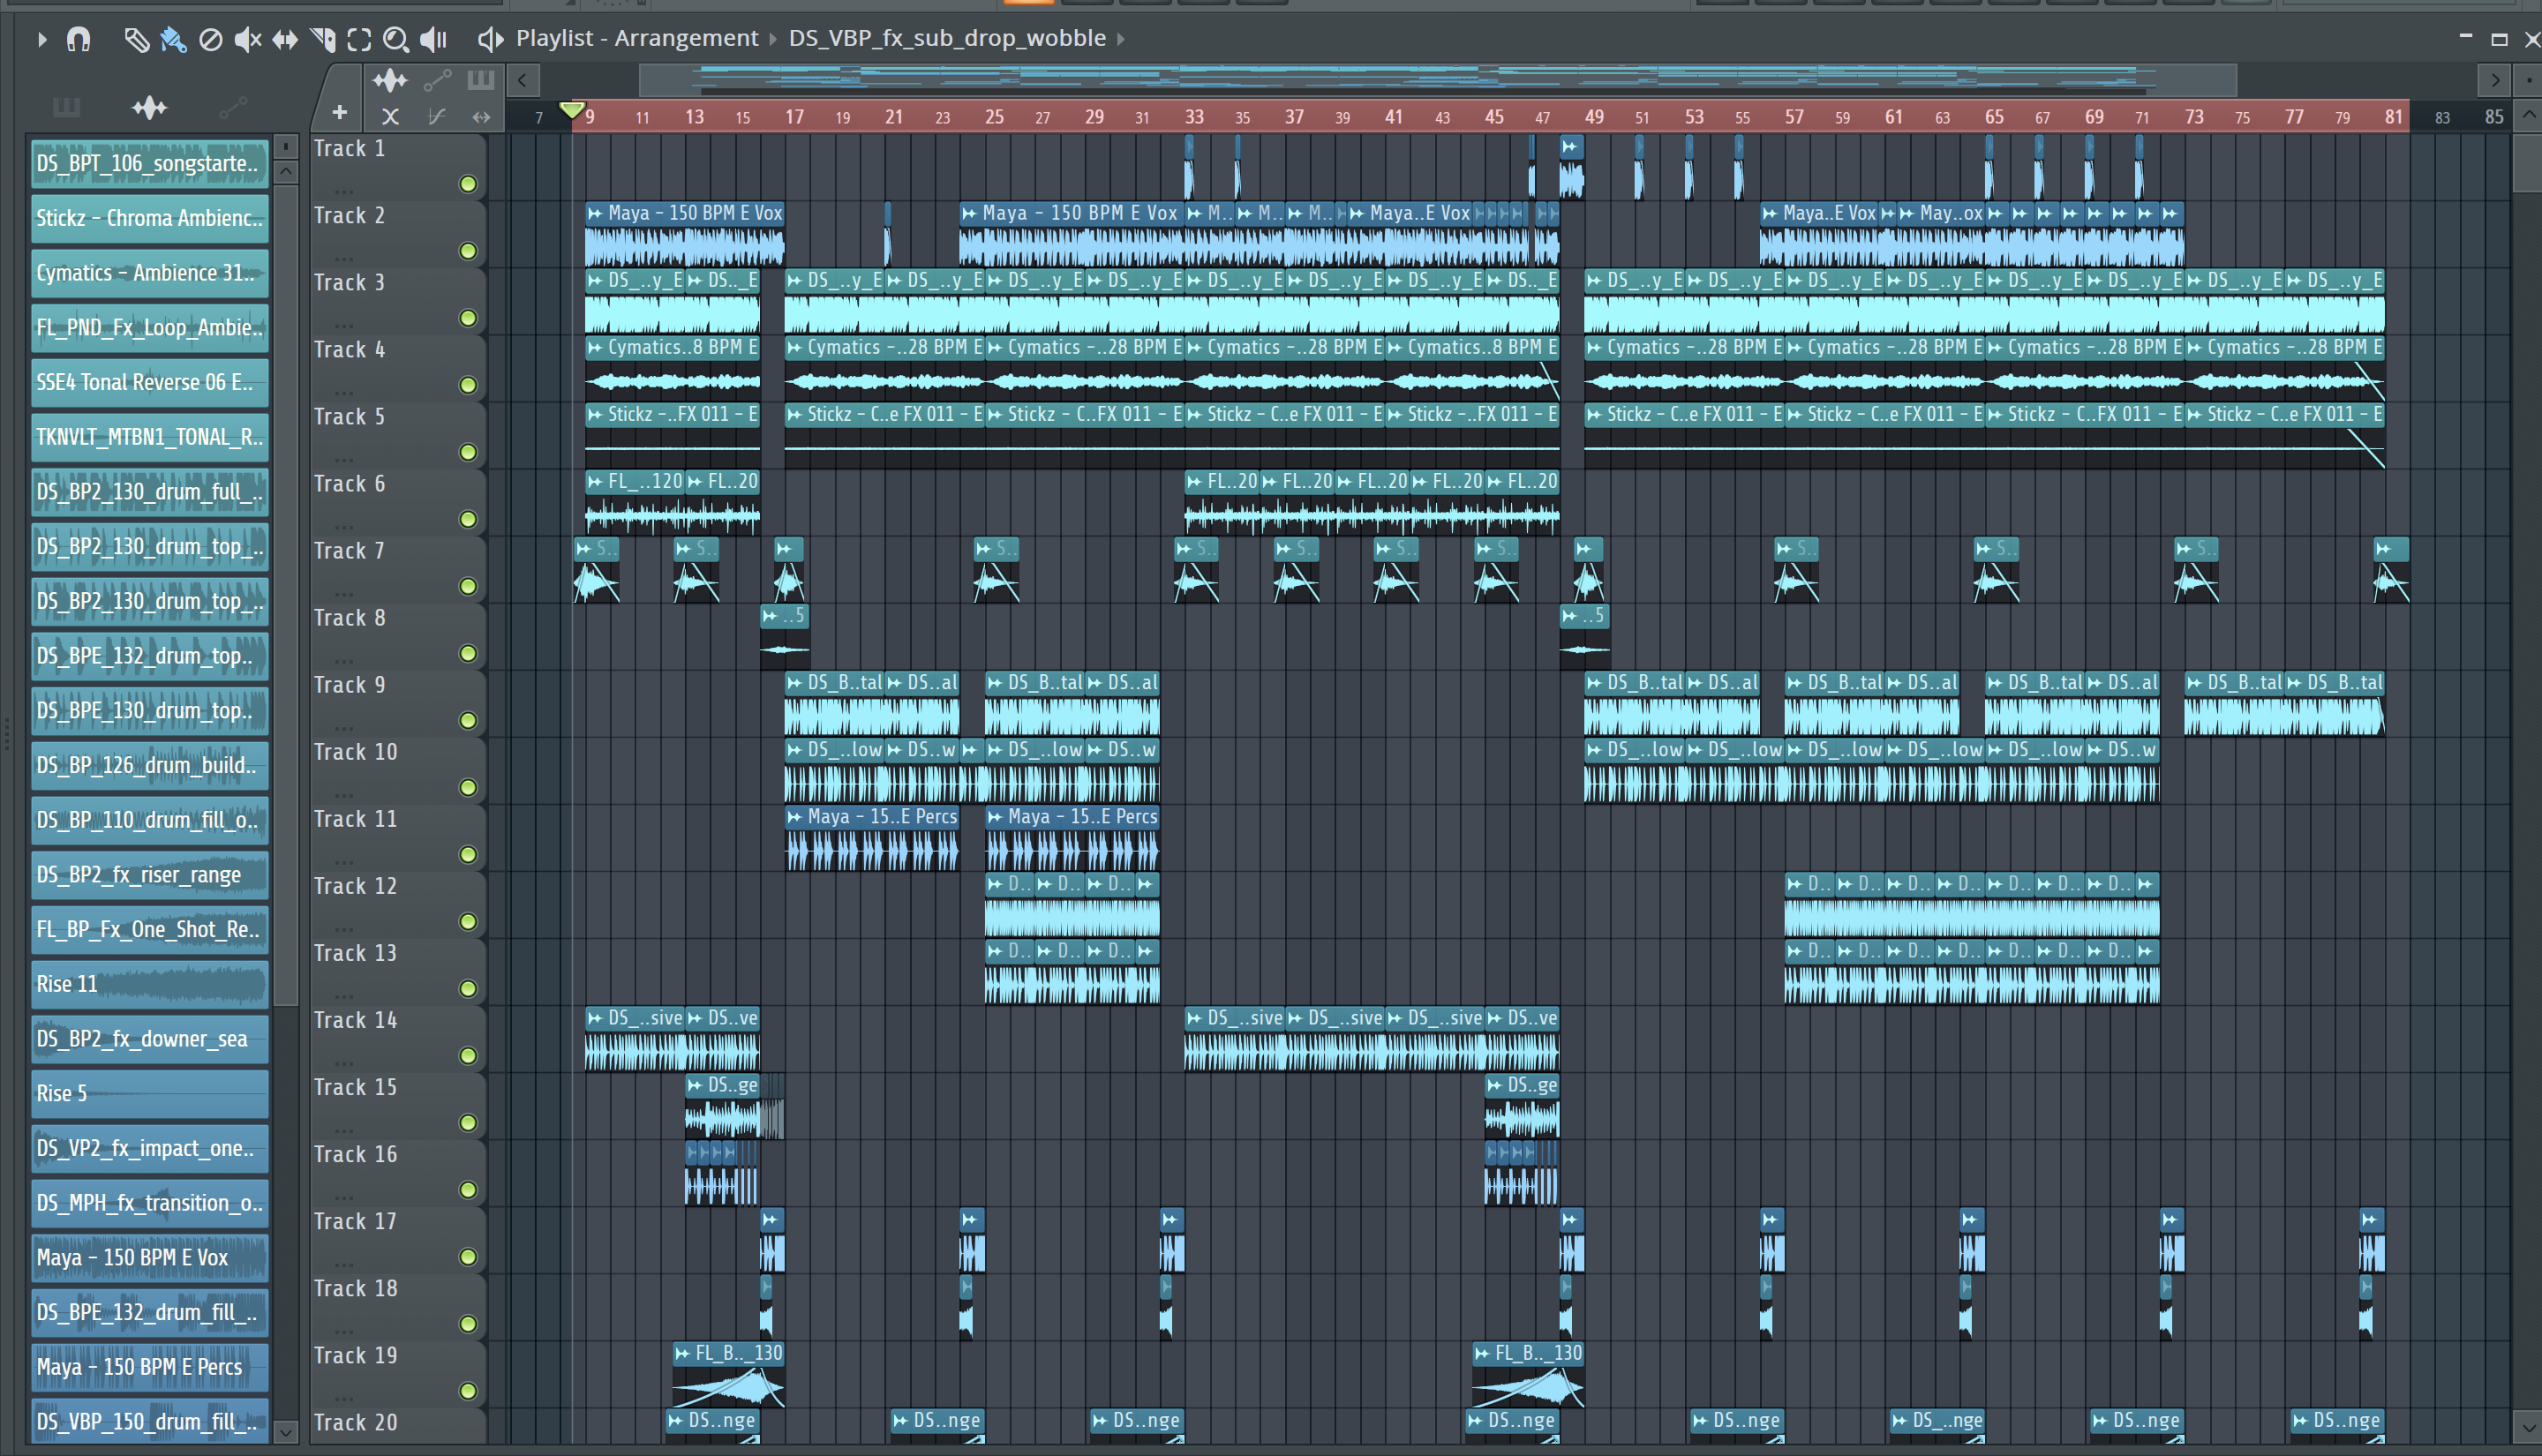Mute Track 2 with its green LED
Viewport: 2542px width, 1456px height.
pyautogui.click(x=467, y=251)
